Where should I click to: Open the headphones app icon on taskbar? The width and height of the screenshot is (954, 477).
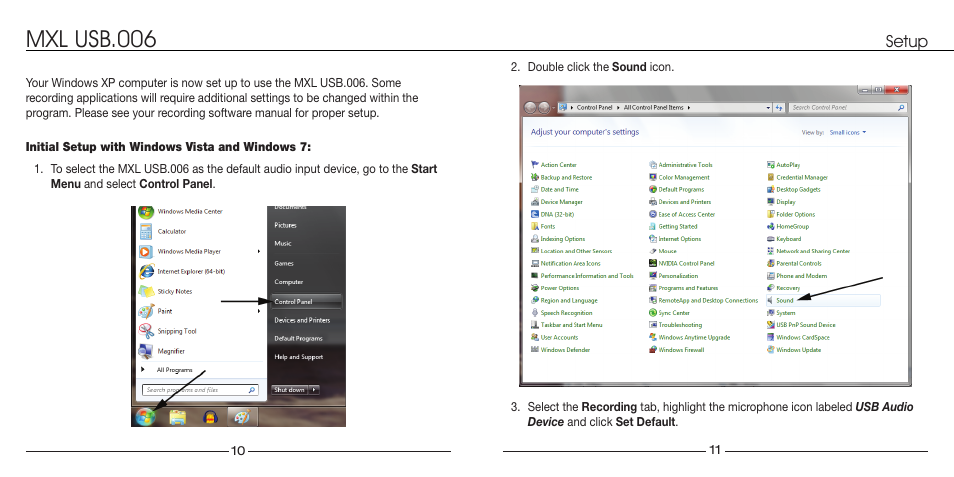(210, 417)
